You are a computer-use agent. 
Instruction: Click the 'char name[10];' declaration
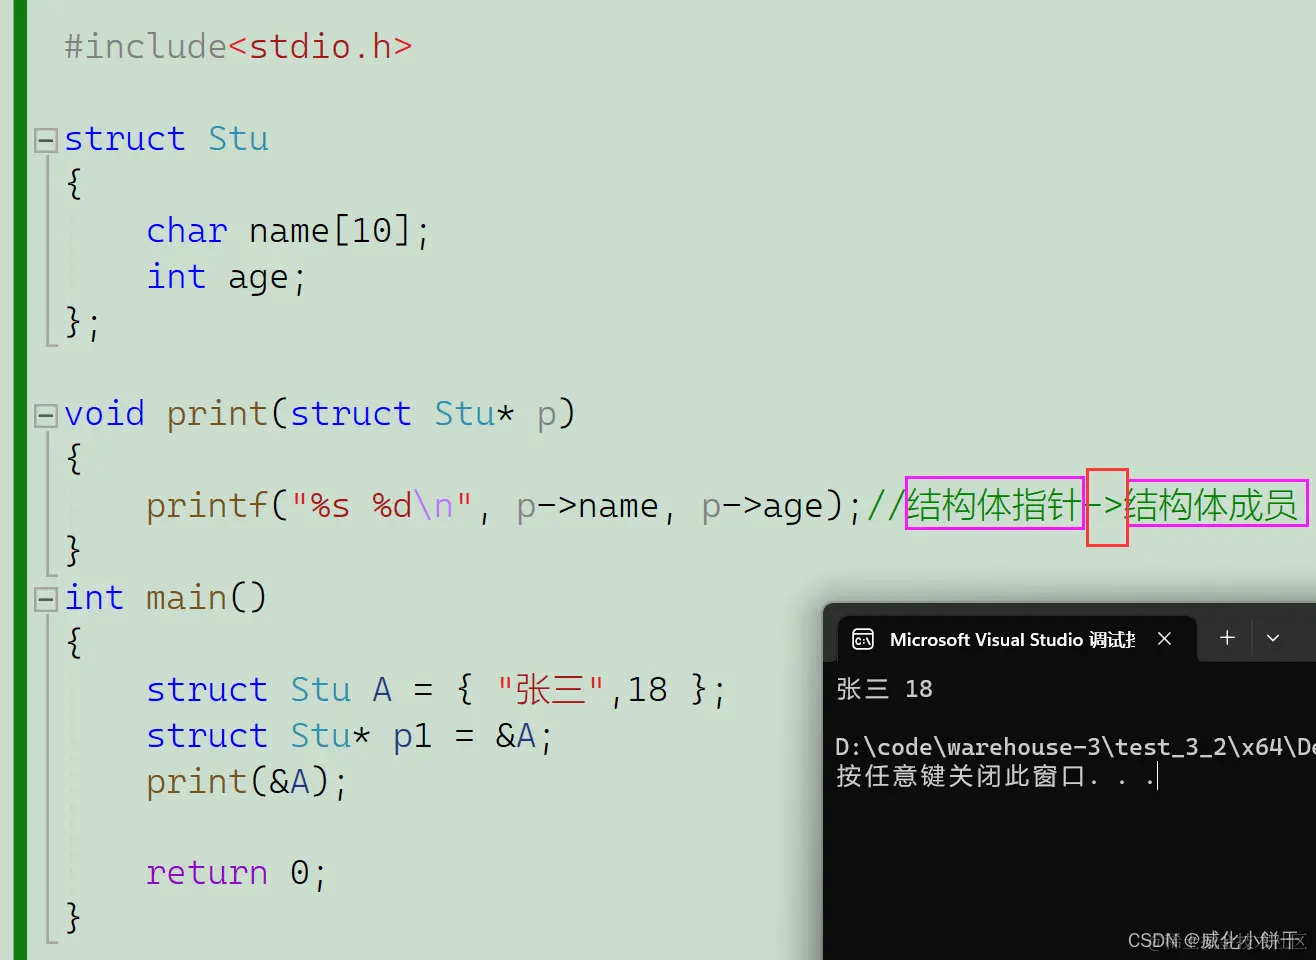(x=288, y=231)
